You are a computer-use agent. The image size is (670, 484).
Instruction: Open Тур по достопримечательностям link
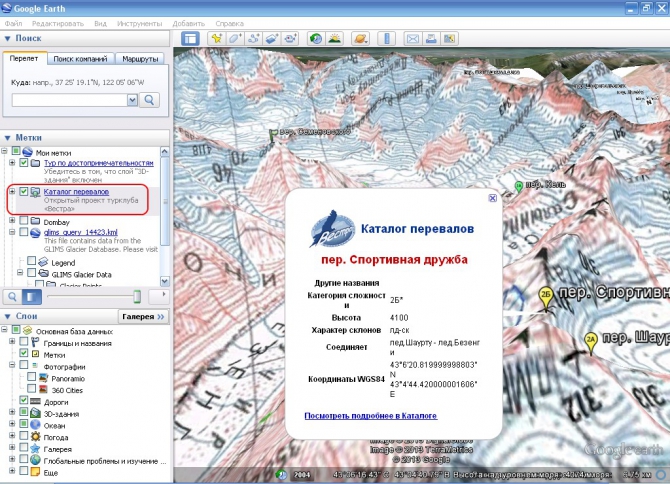(x=99, y=163)
